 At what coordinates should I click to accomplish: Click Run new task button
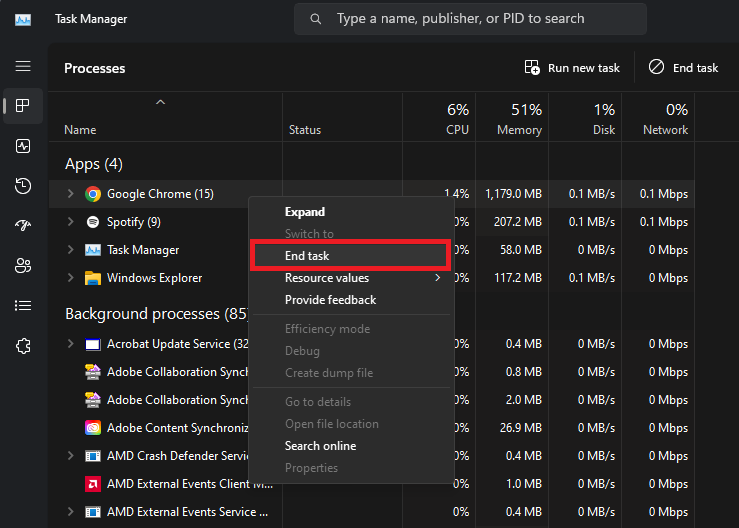tap(572, 68)
